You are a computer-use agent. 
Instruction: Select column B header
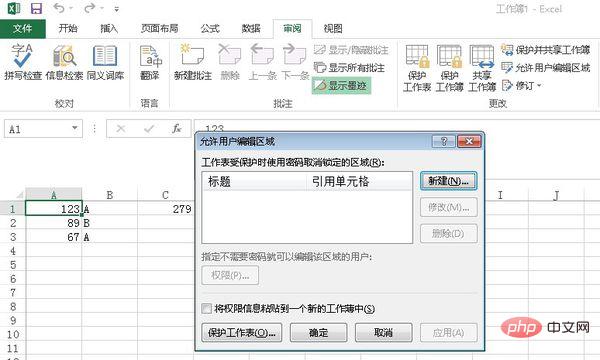(109, 195)
